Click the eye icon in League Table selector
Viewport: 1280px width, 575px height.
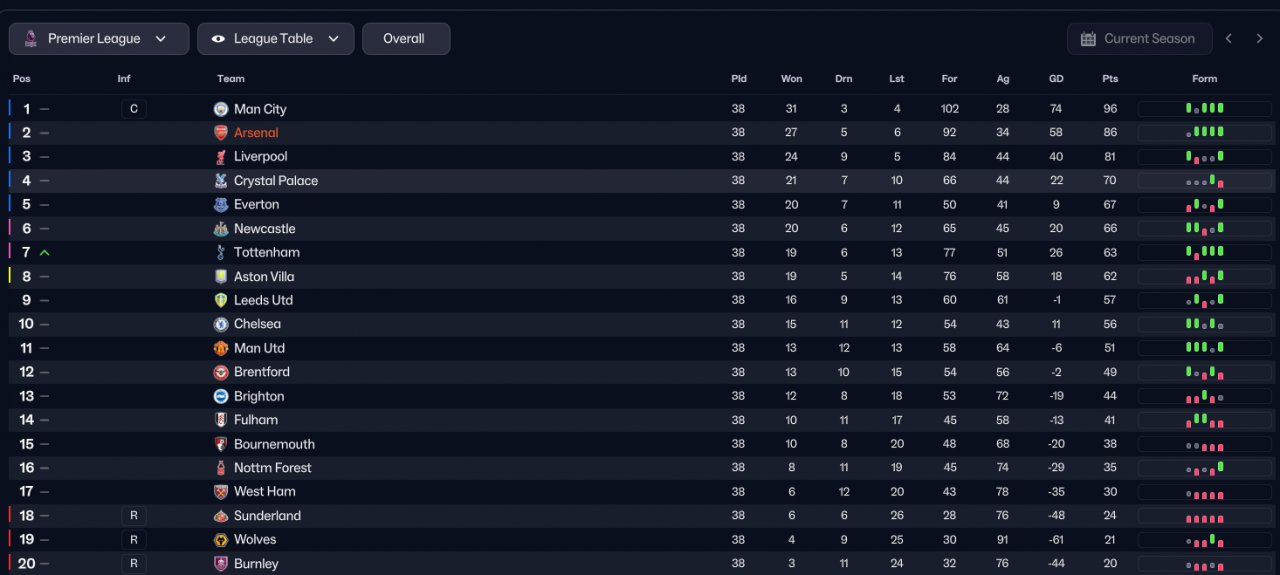click(217, 39)
